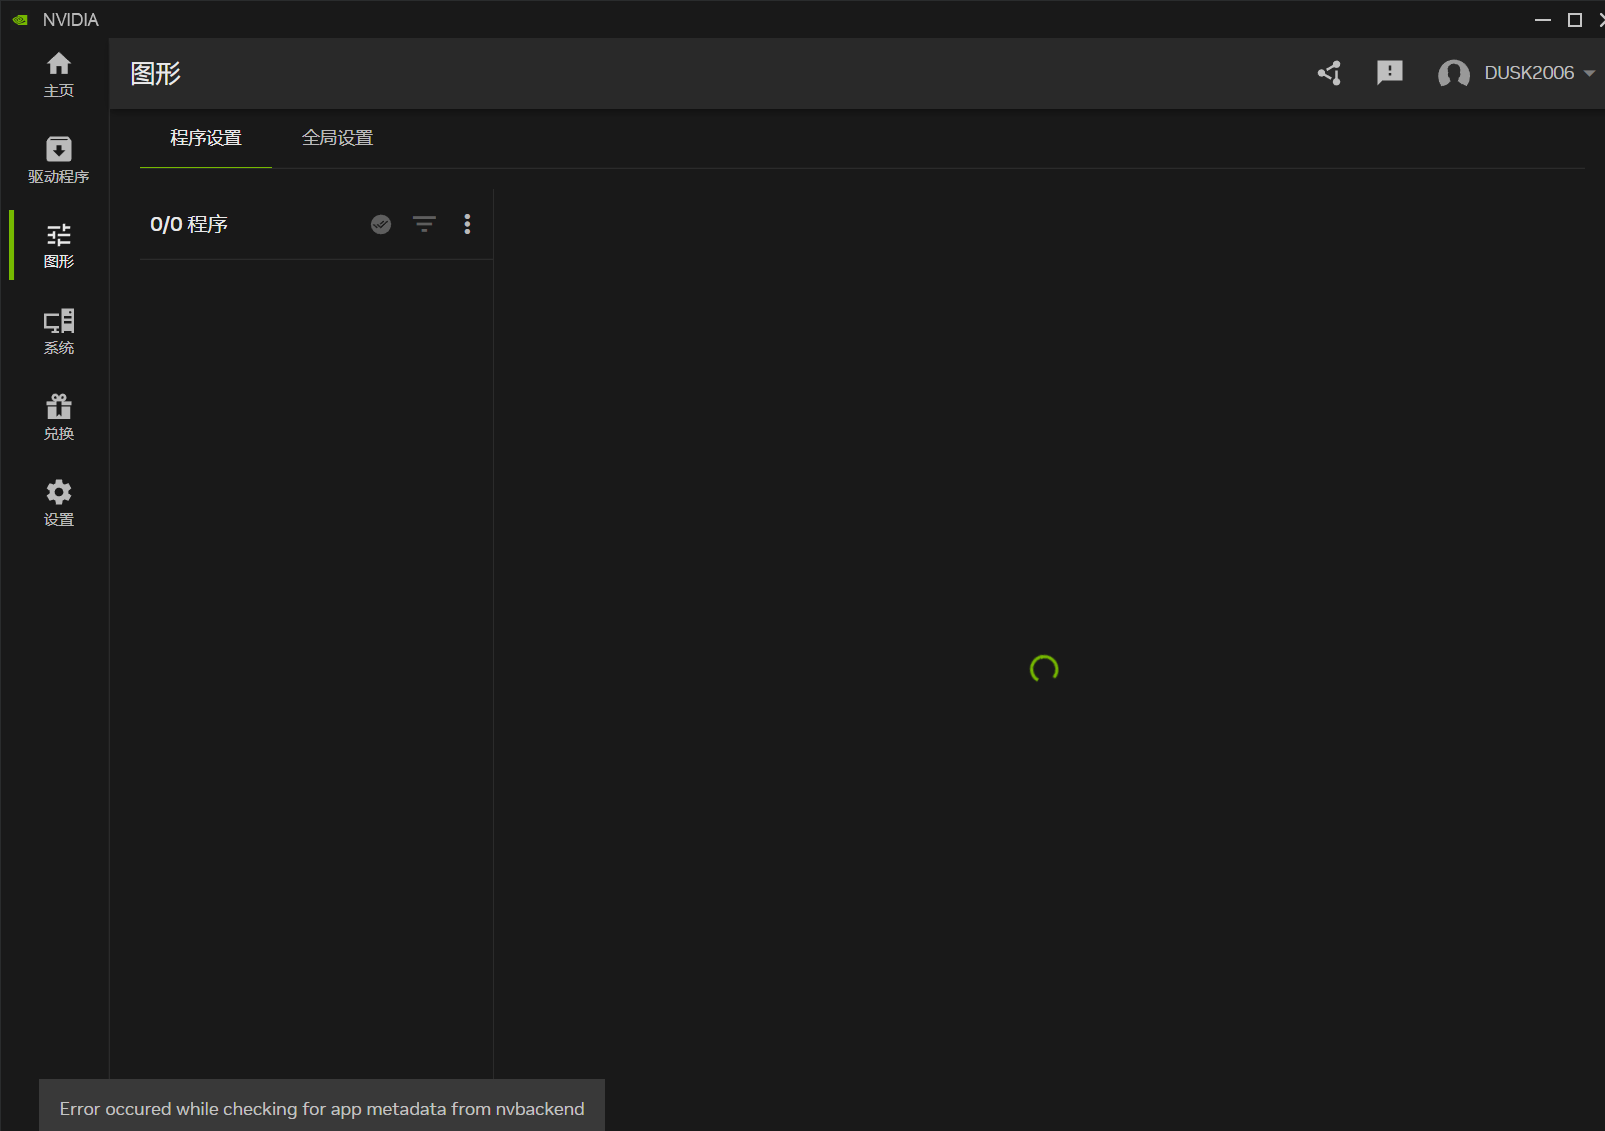Open the 主页 home page

[58, 75]
